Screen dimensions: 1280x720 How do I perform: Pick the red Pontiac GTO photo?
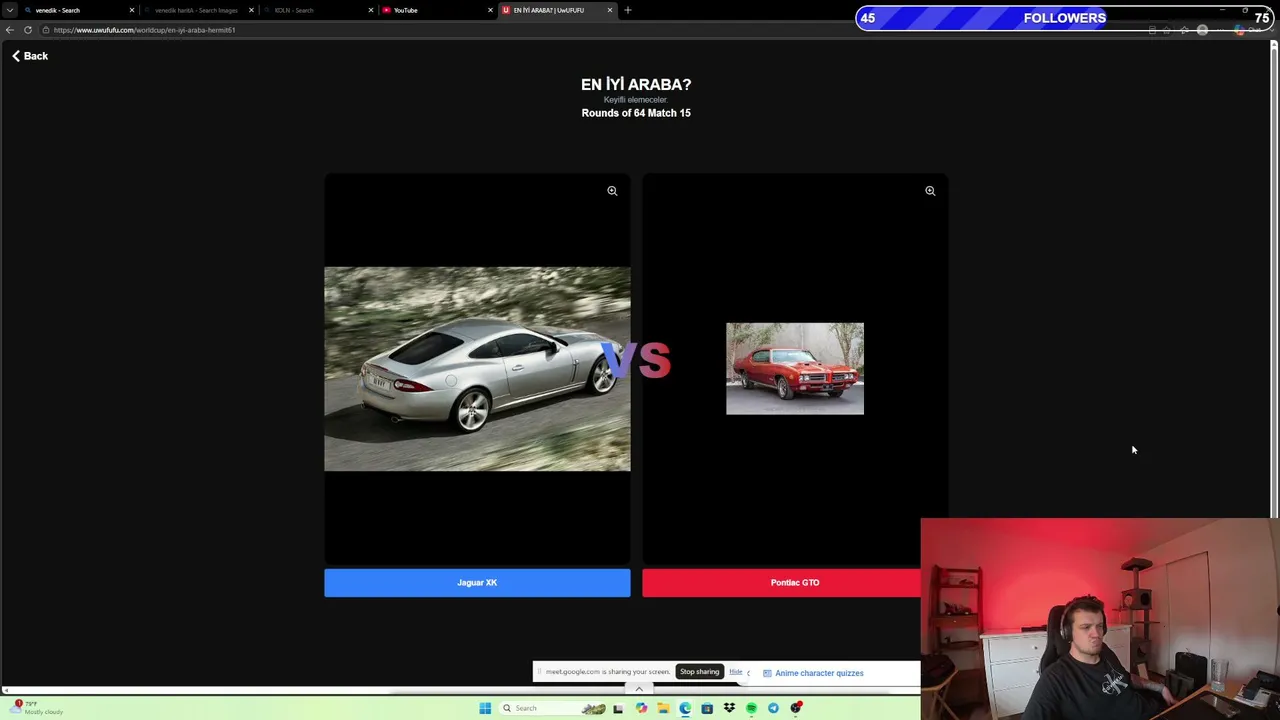795,368
